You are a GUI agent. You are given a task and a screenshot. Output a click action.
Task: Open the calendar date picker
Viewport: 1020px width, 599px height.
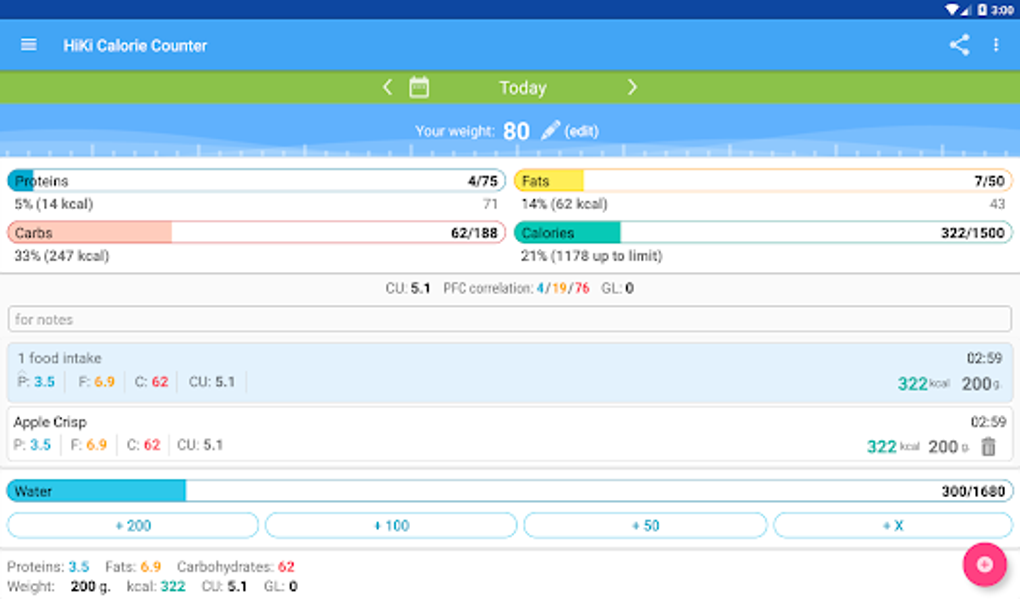click(419, 87)
